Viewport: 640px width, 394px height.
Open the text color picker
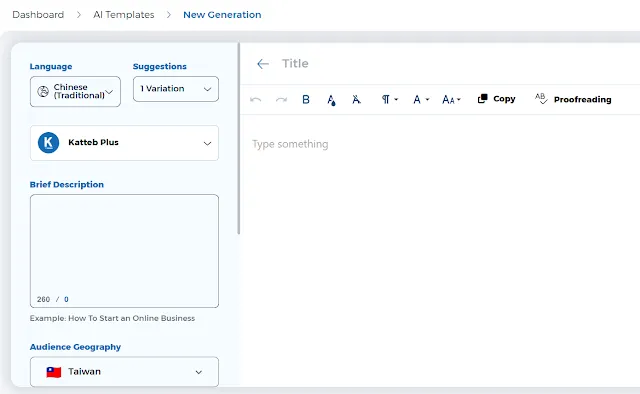[331, 100]
